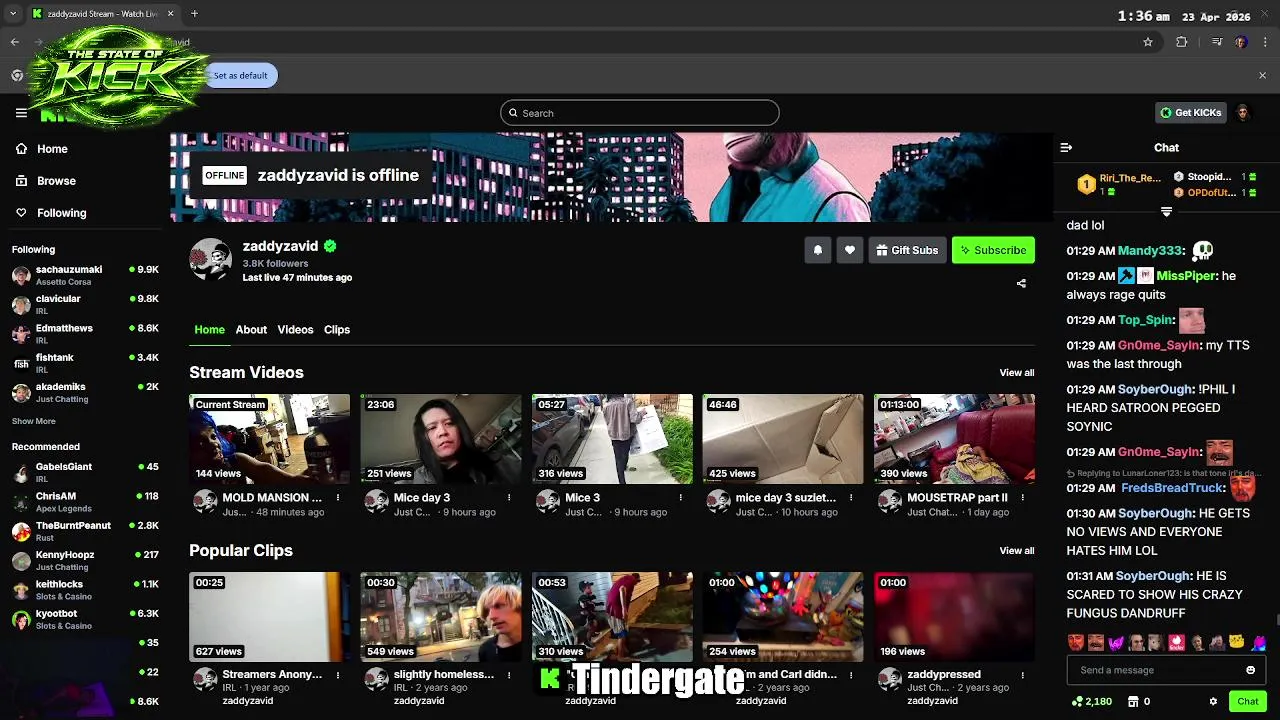Focus the Search input field

click(x=640, y=113)
